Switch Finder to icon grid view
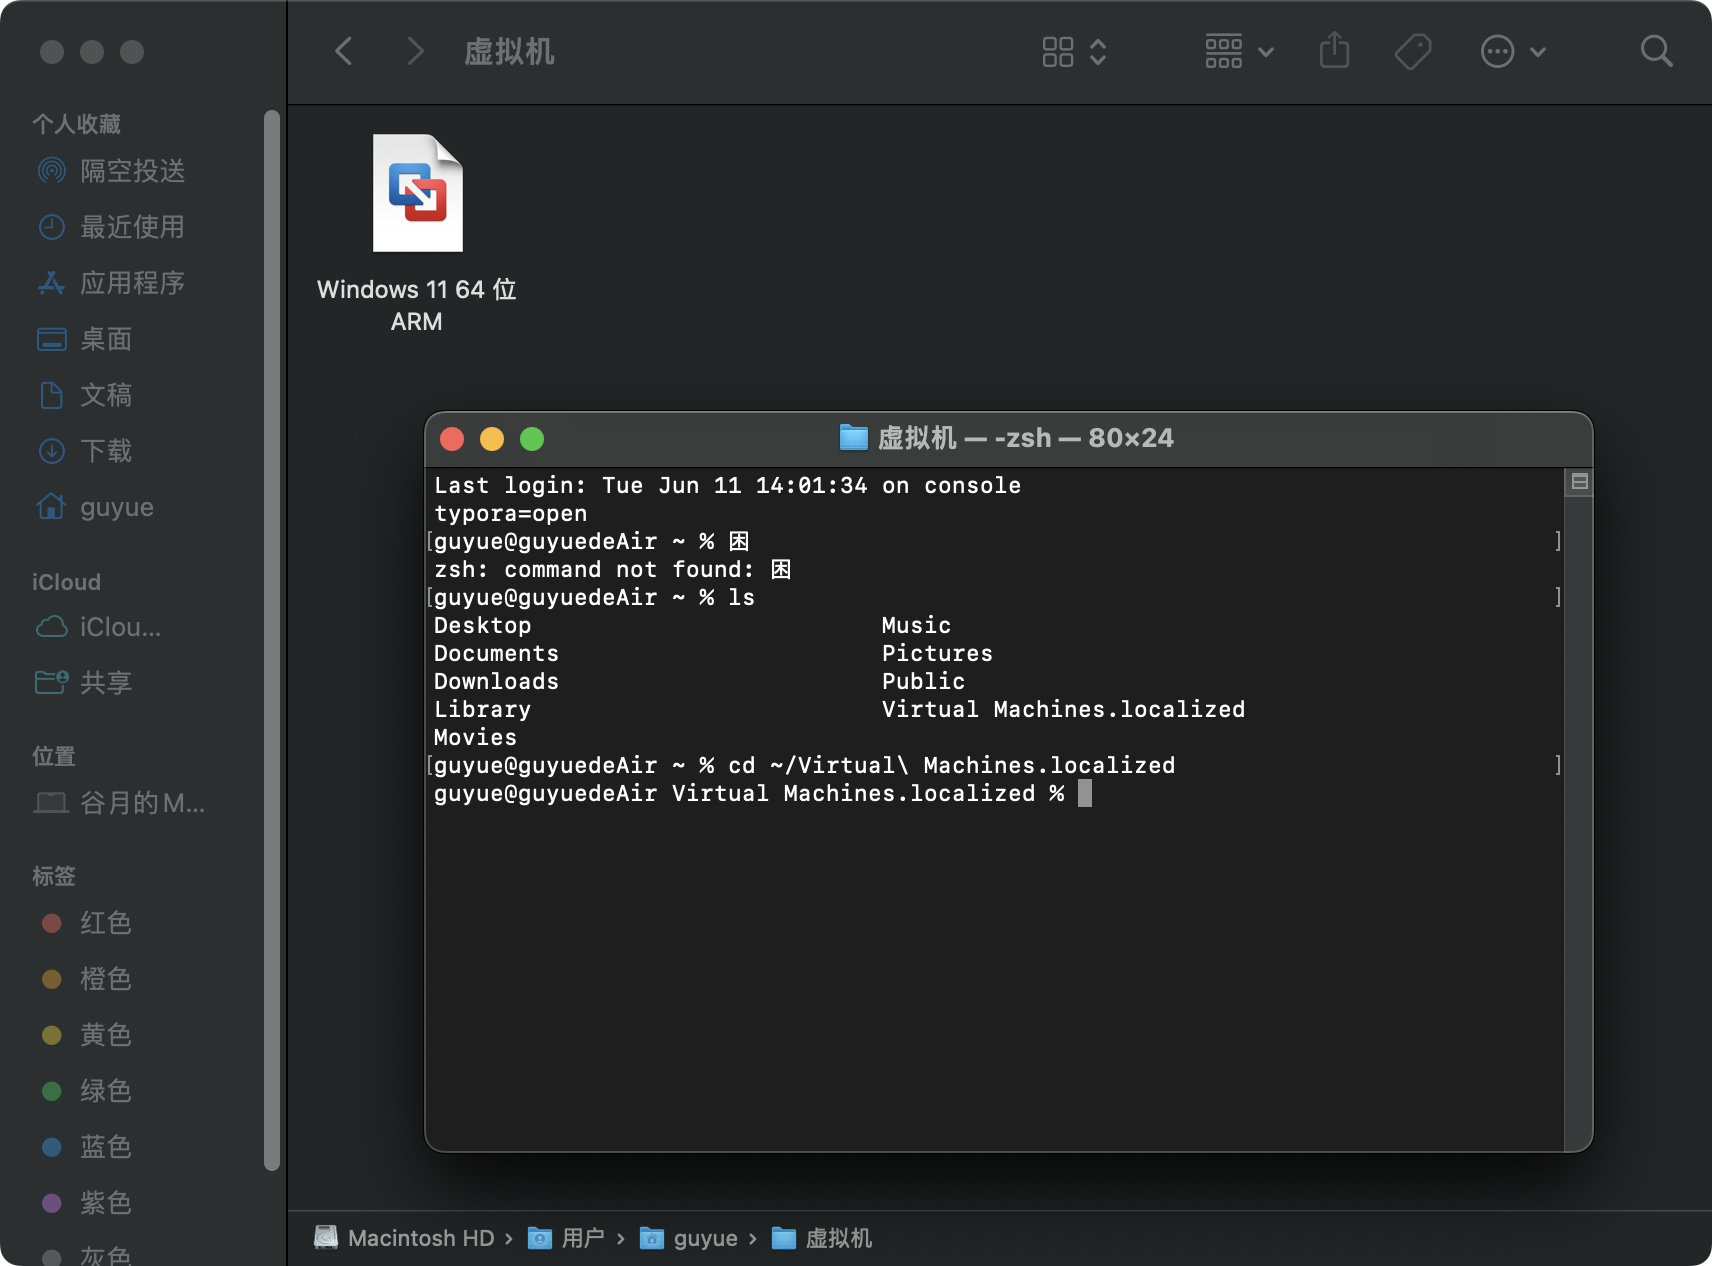1712x1266 pixels. 1057,51
